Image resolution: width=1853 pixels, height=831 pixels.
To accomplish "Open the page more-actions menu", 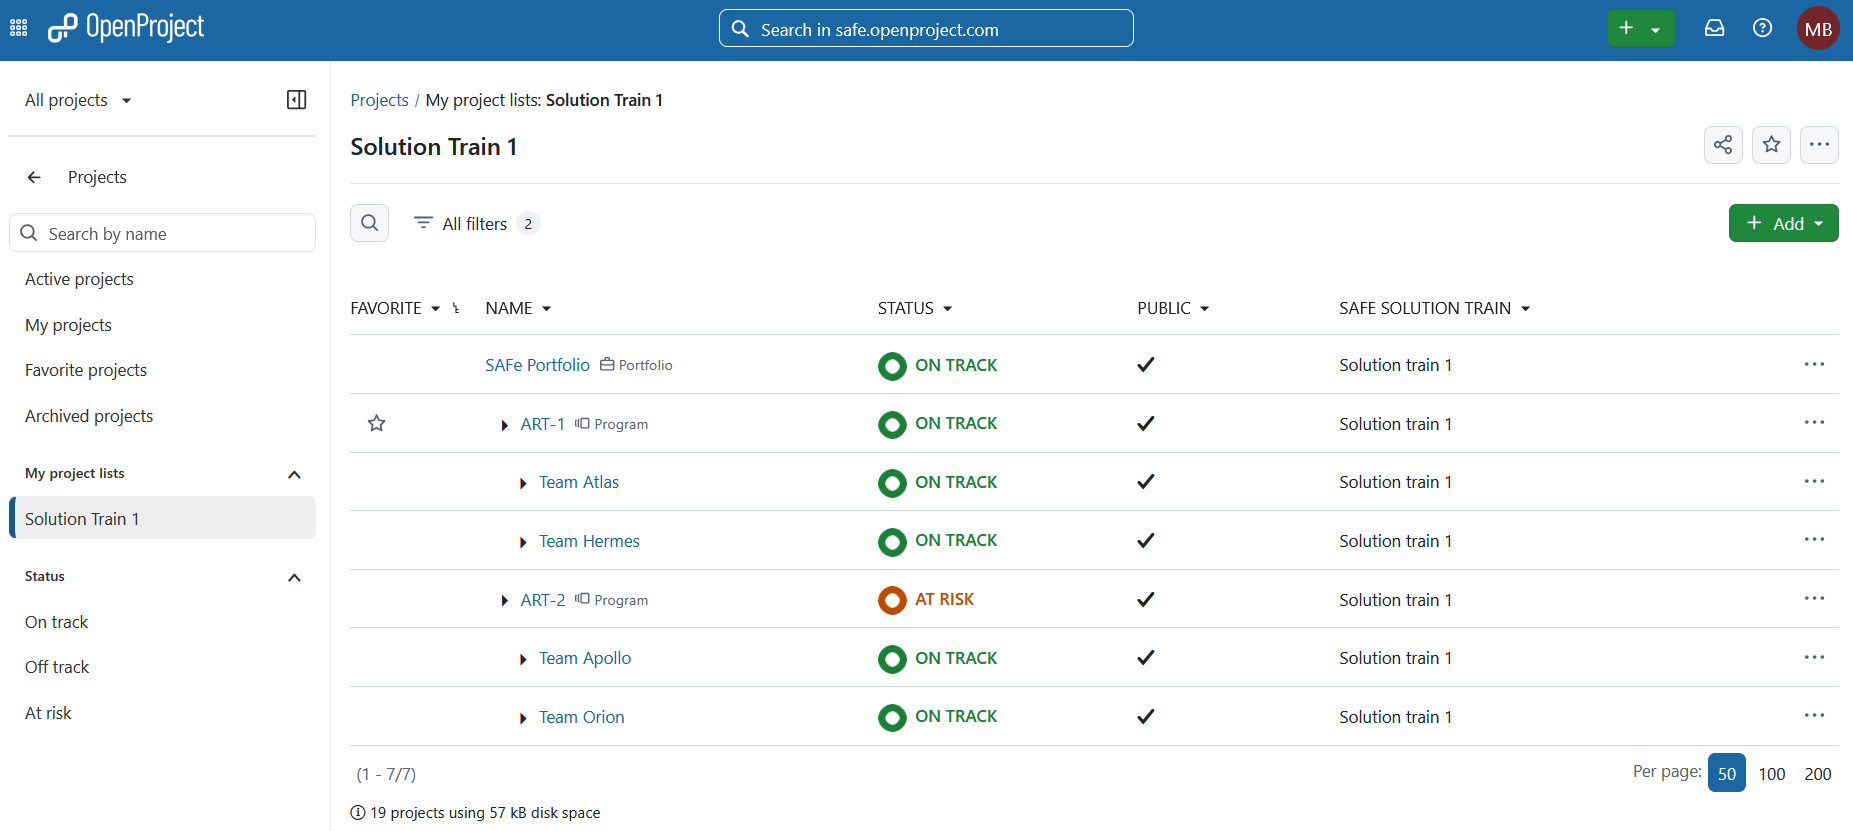I will [1819, 145].
